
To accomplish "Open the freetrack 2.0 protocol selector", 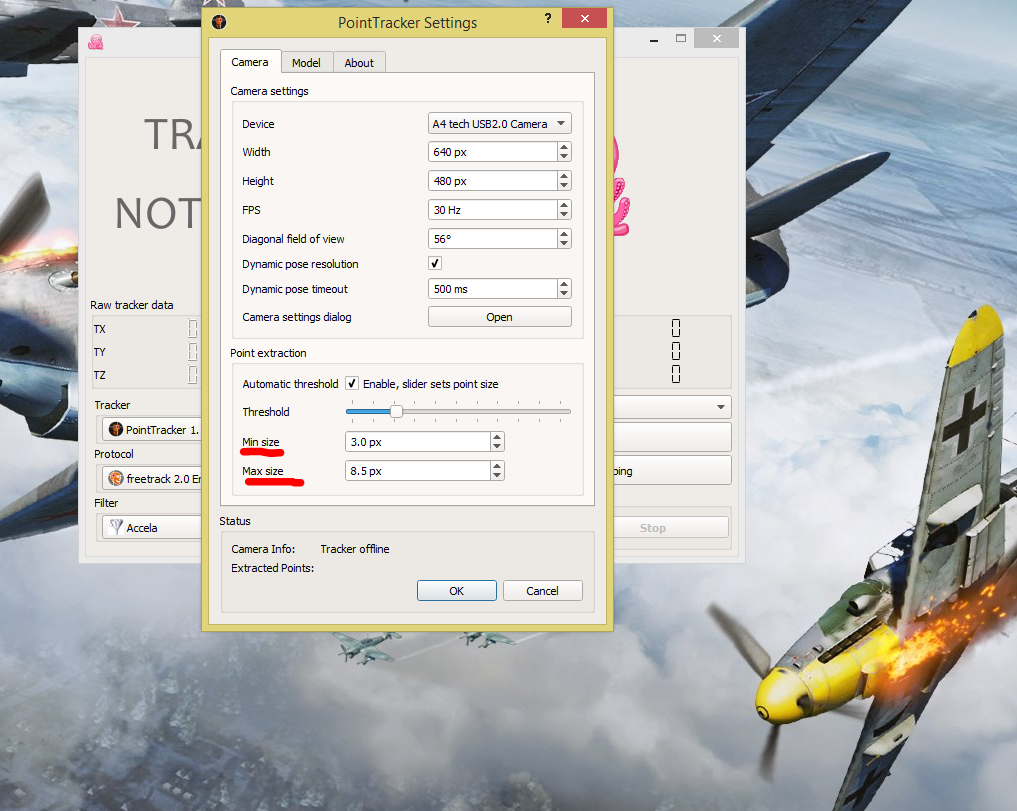I will [150, 479].
